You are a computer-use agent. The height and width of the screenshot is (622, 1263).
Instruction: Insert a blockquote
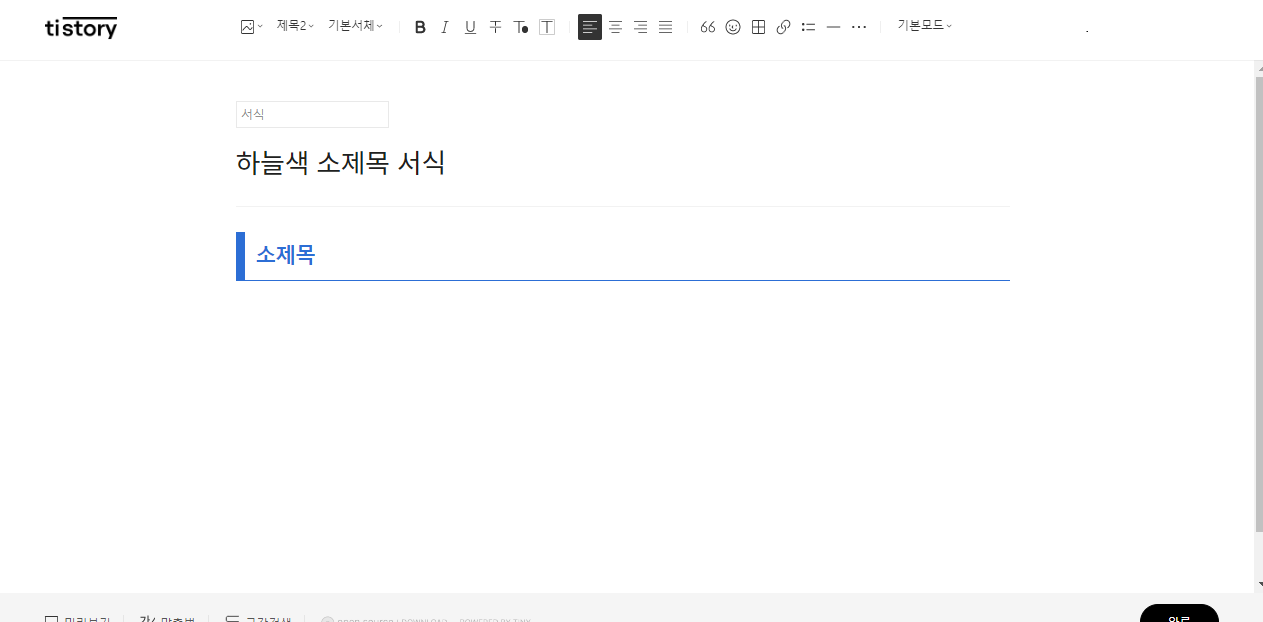708,27
